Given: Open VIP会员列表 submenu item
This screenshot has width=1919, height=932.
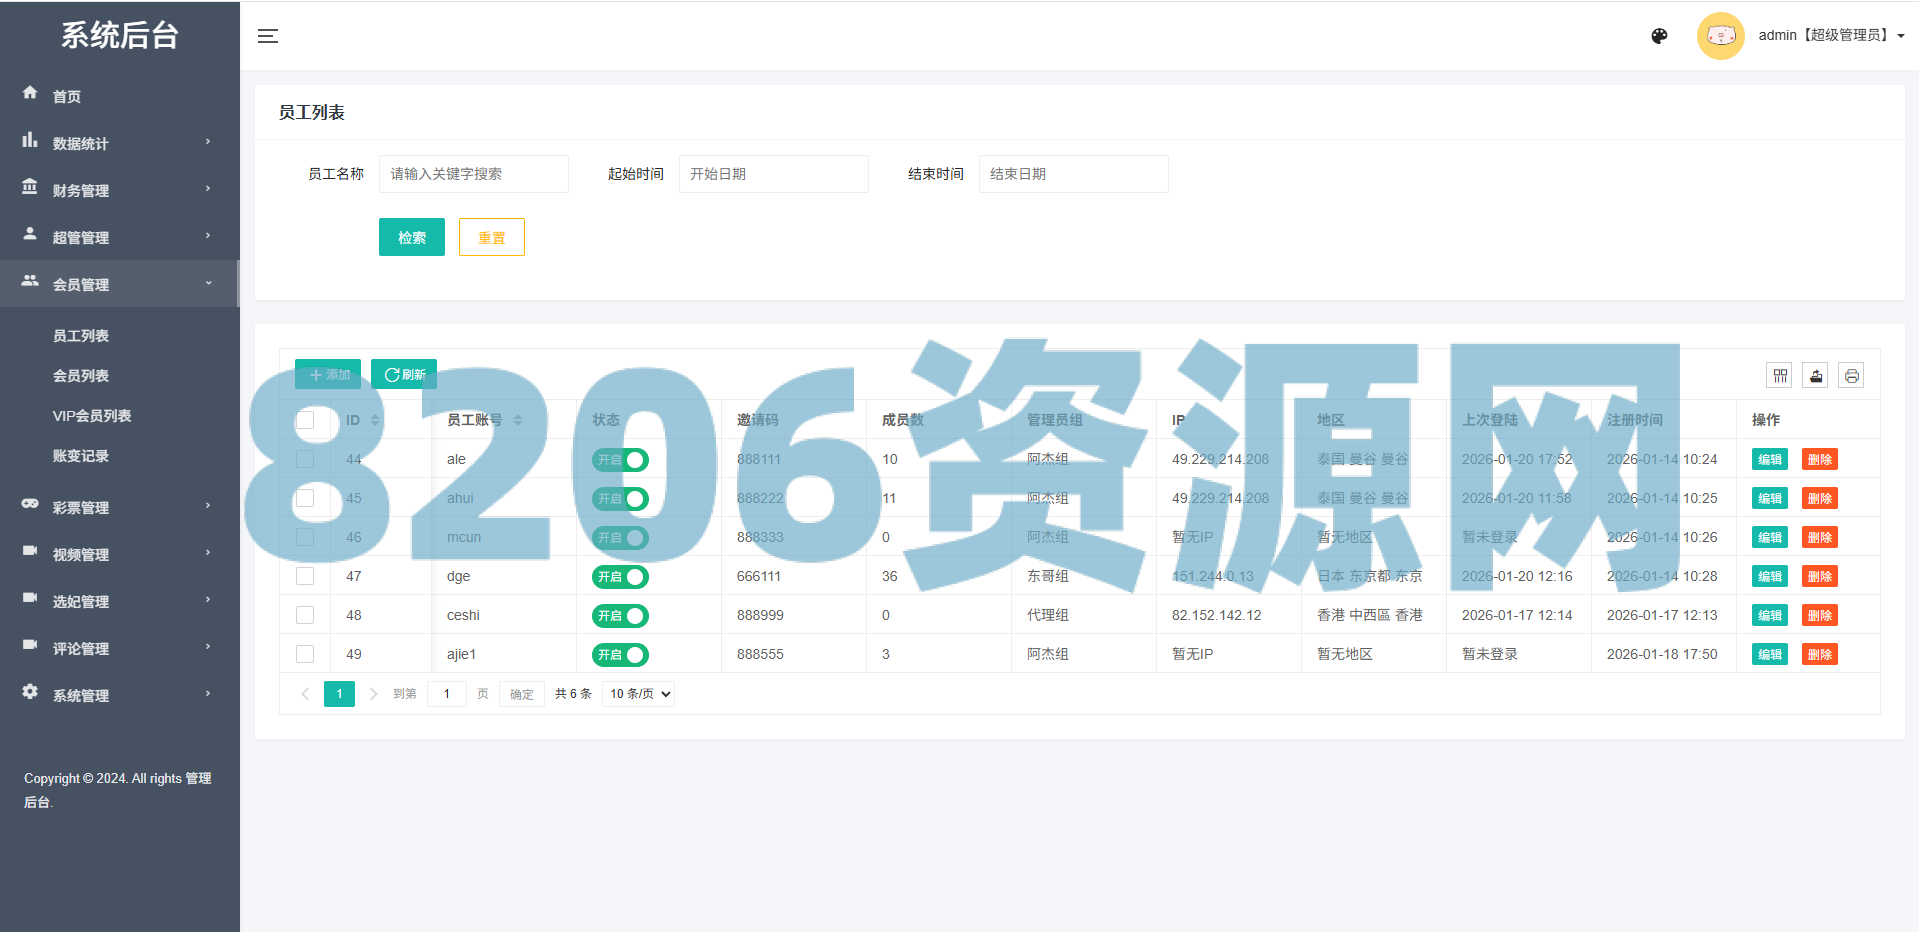Looking at the screenshot, I should [92, 416].
